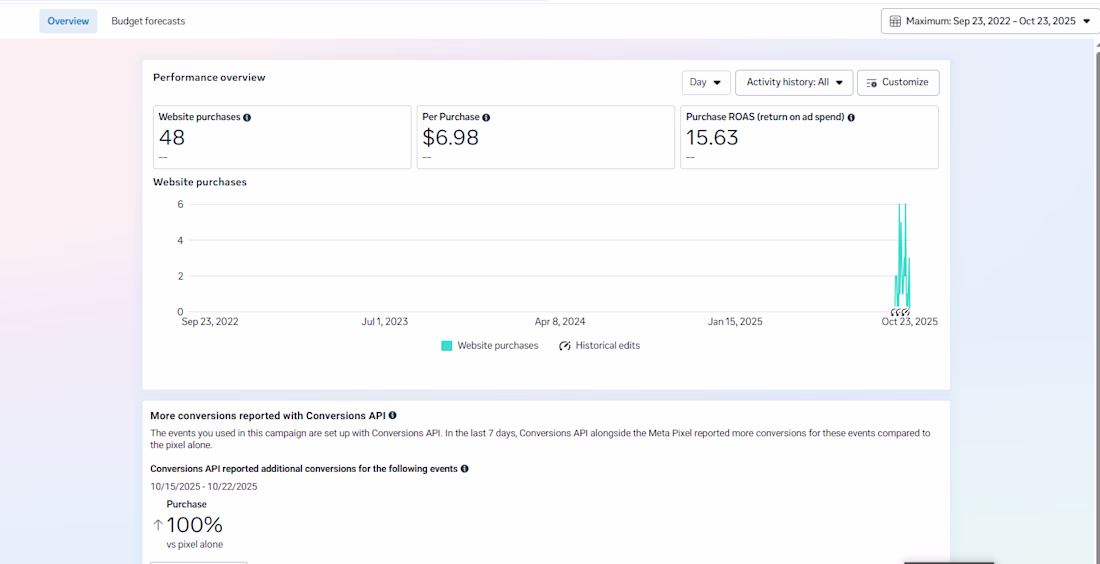Click the 'Jan 15, 2025' axis label

(735, 322)
